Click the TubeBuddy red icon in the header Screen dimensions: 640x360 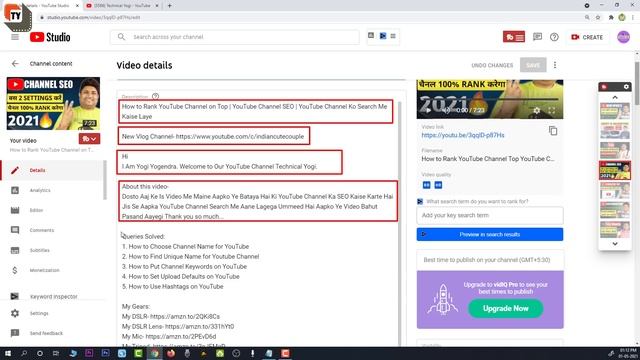[x=514, y=37]
